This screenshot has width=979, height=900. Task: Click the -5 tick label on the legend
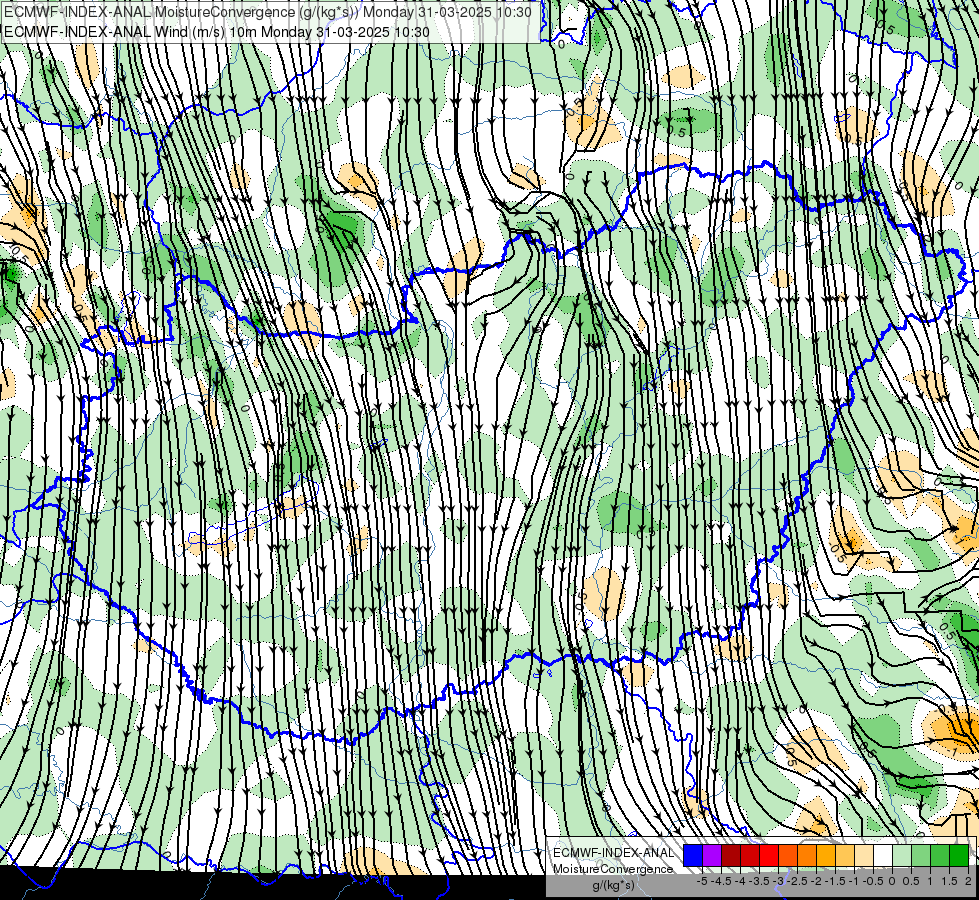(x=702, y=881)
